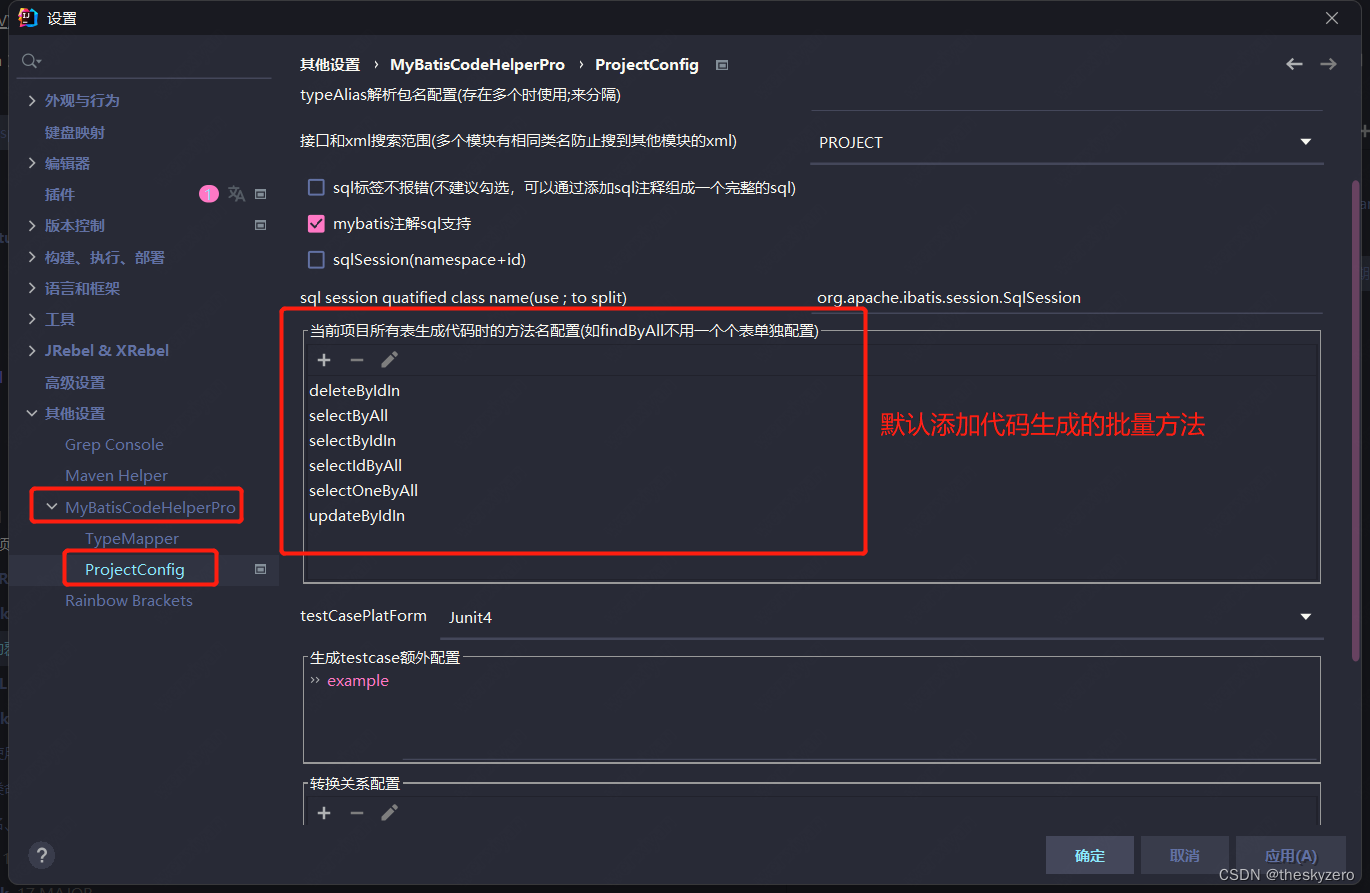Open the testCasePlatForm Junit4 dropdown
This screenshot has height=893, width=1370.
click(881, 617)
